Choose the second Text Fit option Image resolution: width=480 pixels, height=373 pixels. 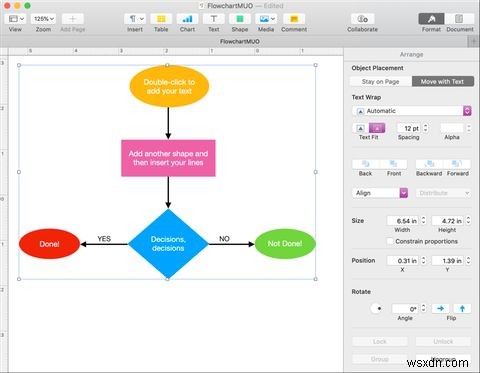click(x=377, y=128)
